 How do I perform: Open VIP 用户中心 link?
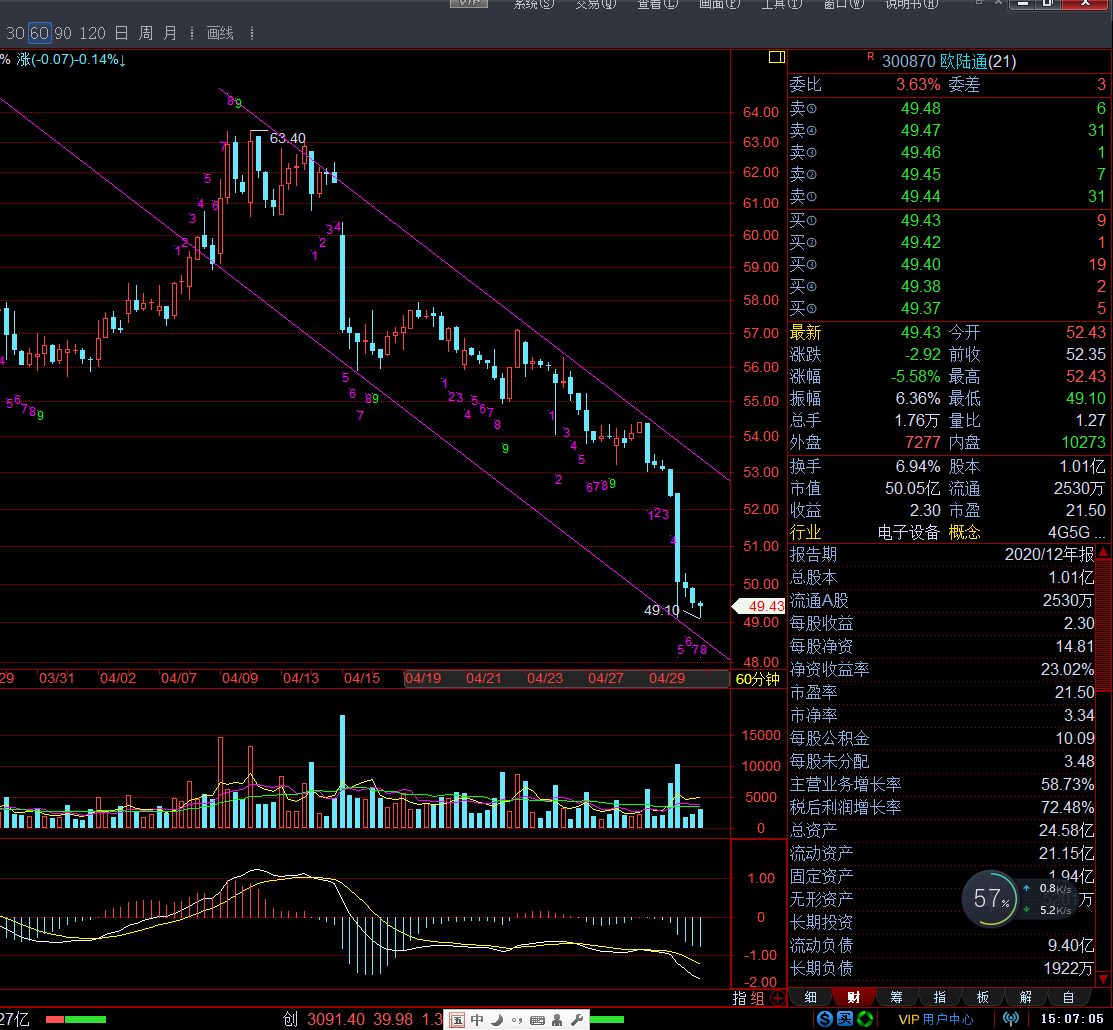[x=936, y=1019]
